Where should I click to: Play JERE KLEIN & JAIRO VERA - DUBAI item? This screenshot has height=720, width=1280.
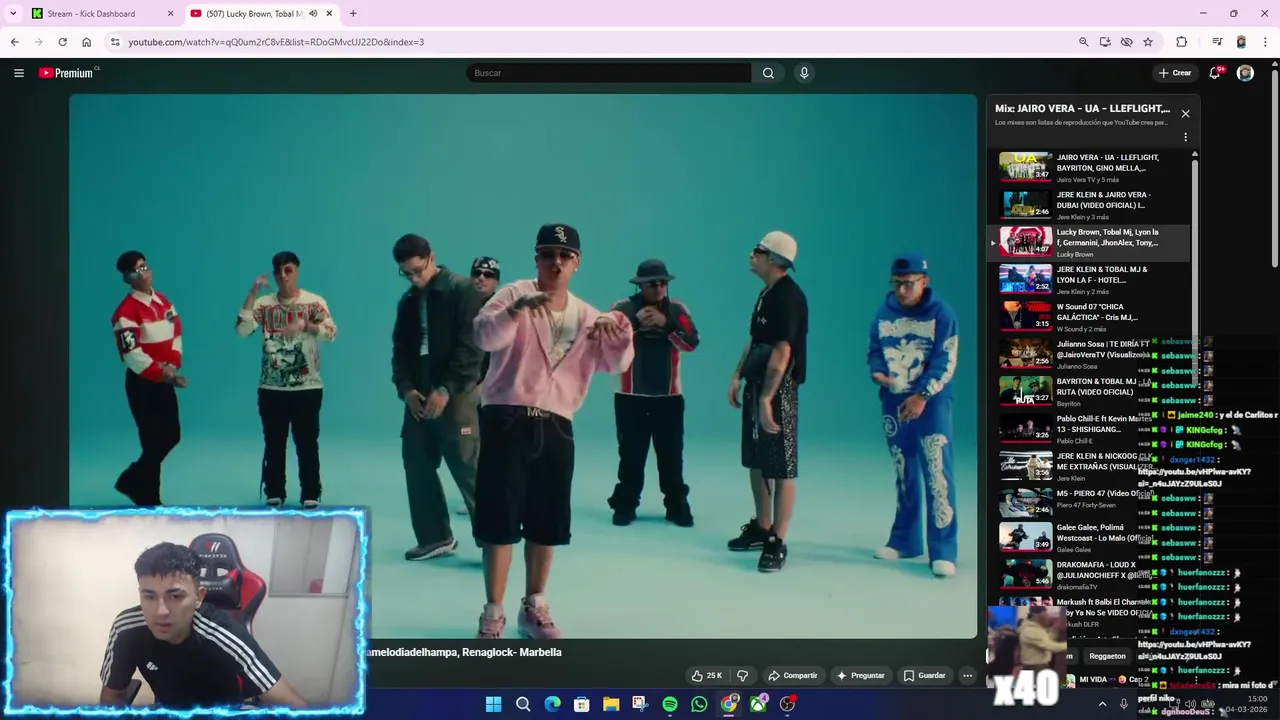click(x=1090, y=205)
